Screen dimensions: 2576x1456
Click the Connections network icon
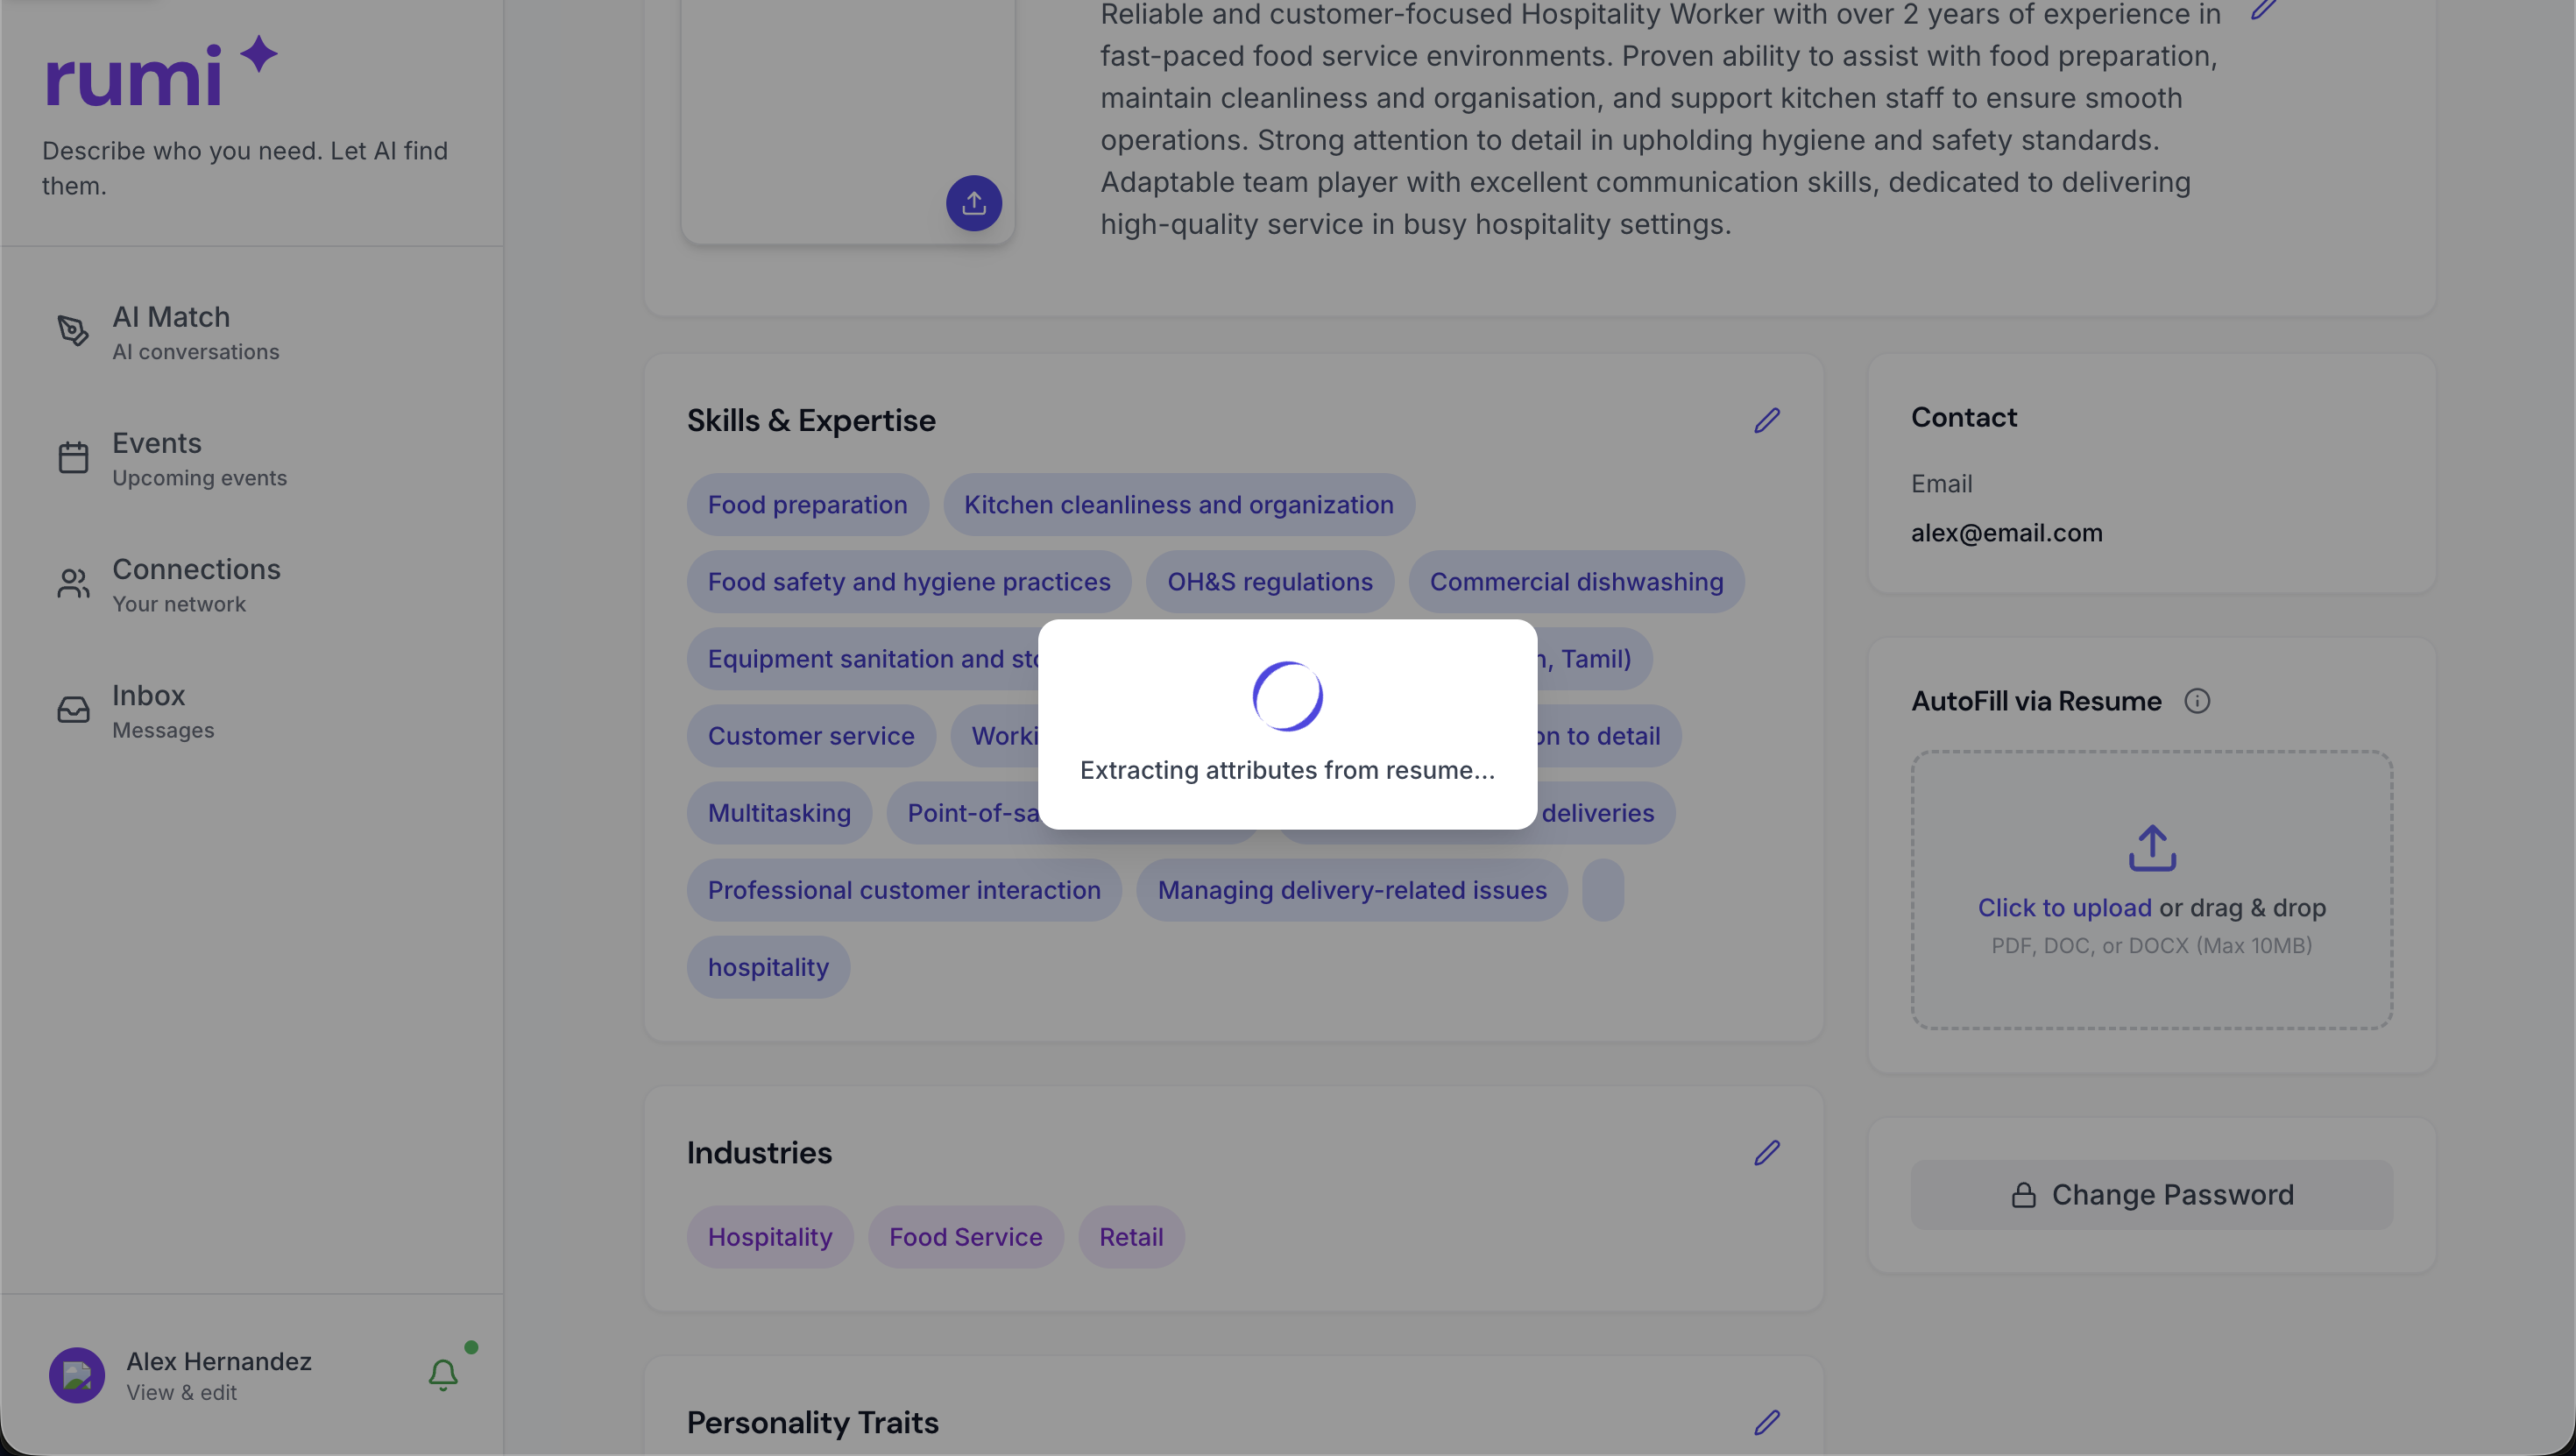pos(73,583)
